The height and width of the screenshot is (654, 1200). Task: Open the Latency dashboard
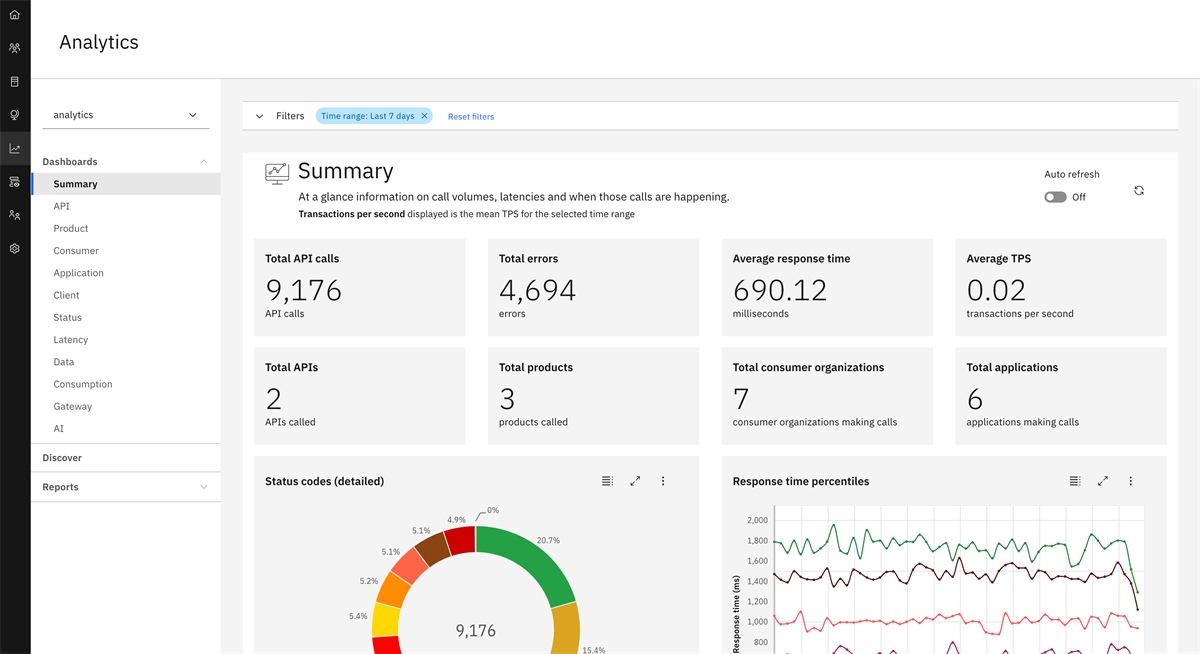point(71,340)
